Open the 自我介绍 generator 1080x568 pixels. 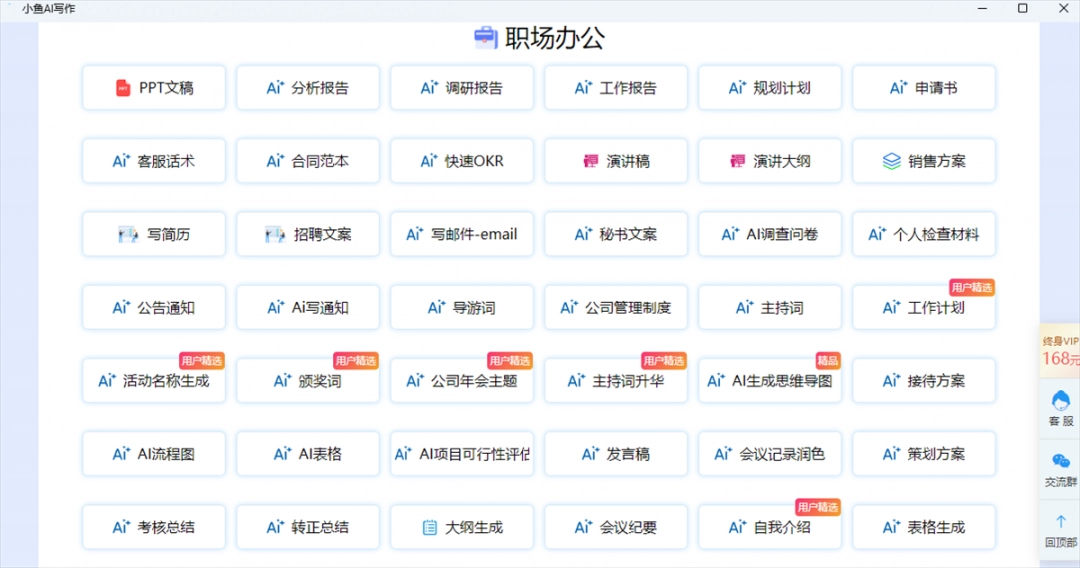tap(769, 527)
